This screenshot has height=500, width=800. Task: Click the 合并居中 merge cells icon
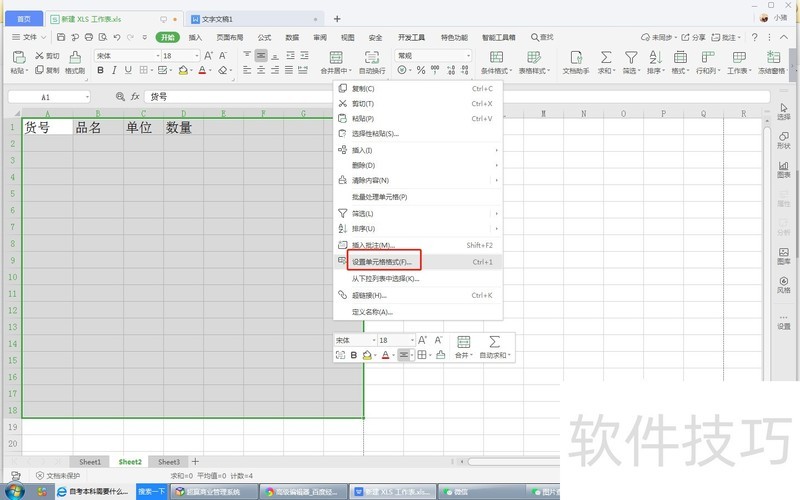335,57
